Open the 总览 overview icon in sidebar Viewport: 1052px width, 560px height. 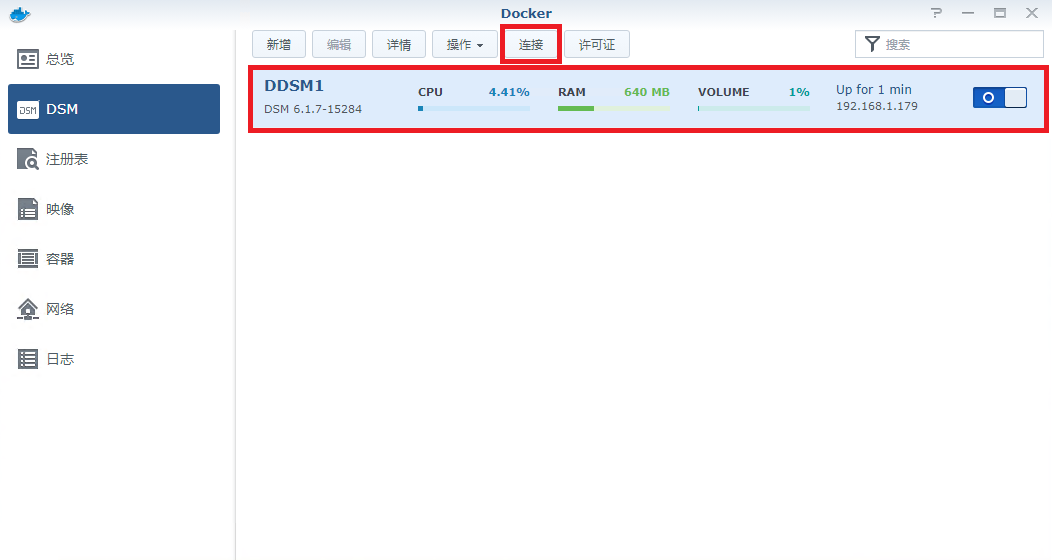coord(28,59)
